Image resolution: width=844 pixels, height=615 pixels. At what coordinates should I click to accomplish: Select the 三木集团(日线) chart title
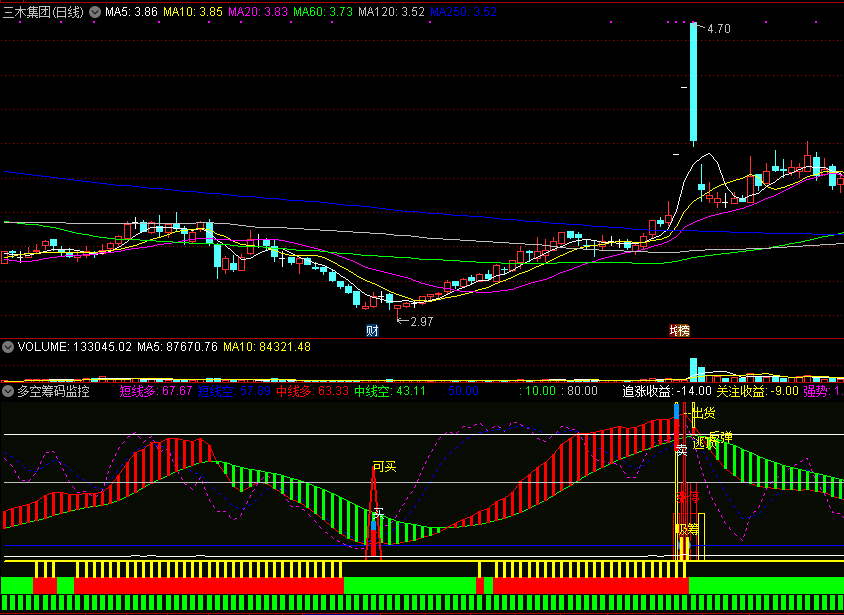43,12
